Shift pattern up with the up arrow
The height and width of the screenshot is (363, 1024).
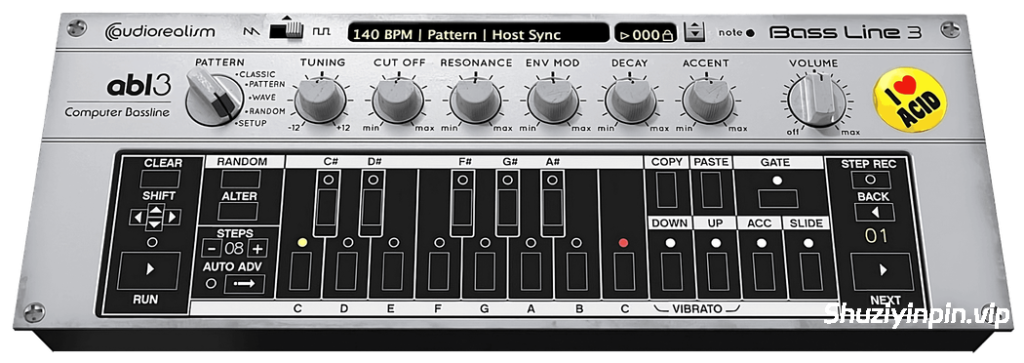click(154, 211)
